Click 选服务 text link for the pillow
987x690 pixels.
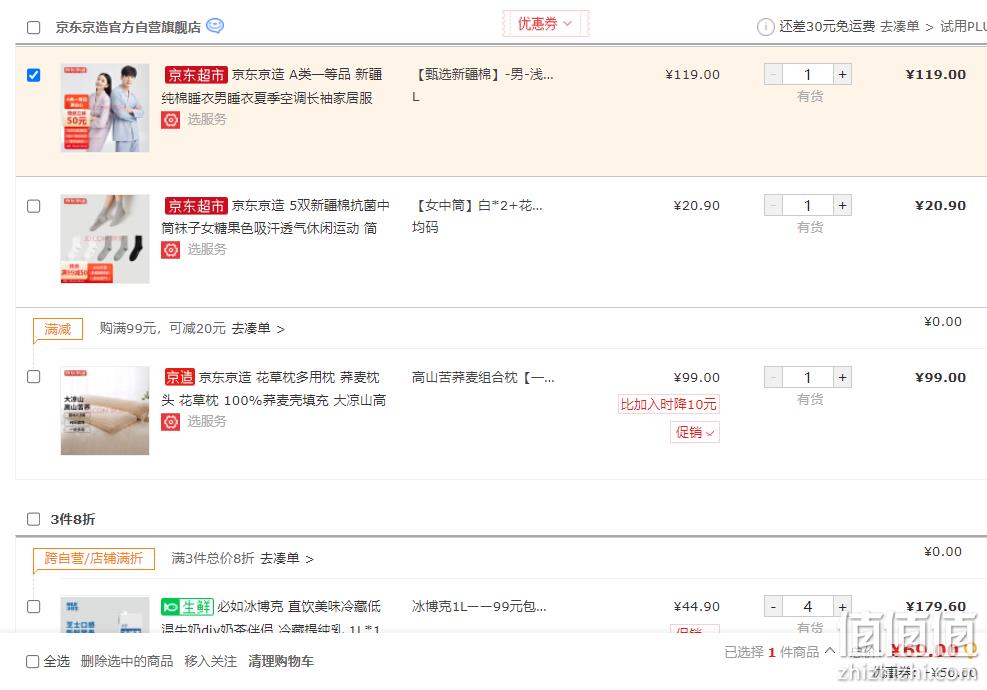tap(206, 422)
